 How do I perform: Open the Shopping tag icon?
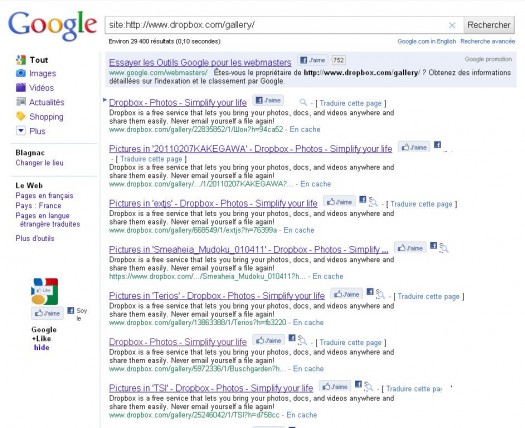tap(21, 117)
